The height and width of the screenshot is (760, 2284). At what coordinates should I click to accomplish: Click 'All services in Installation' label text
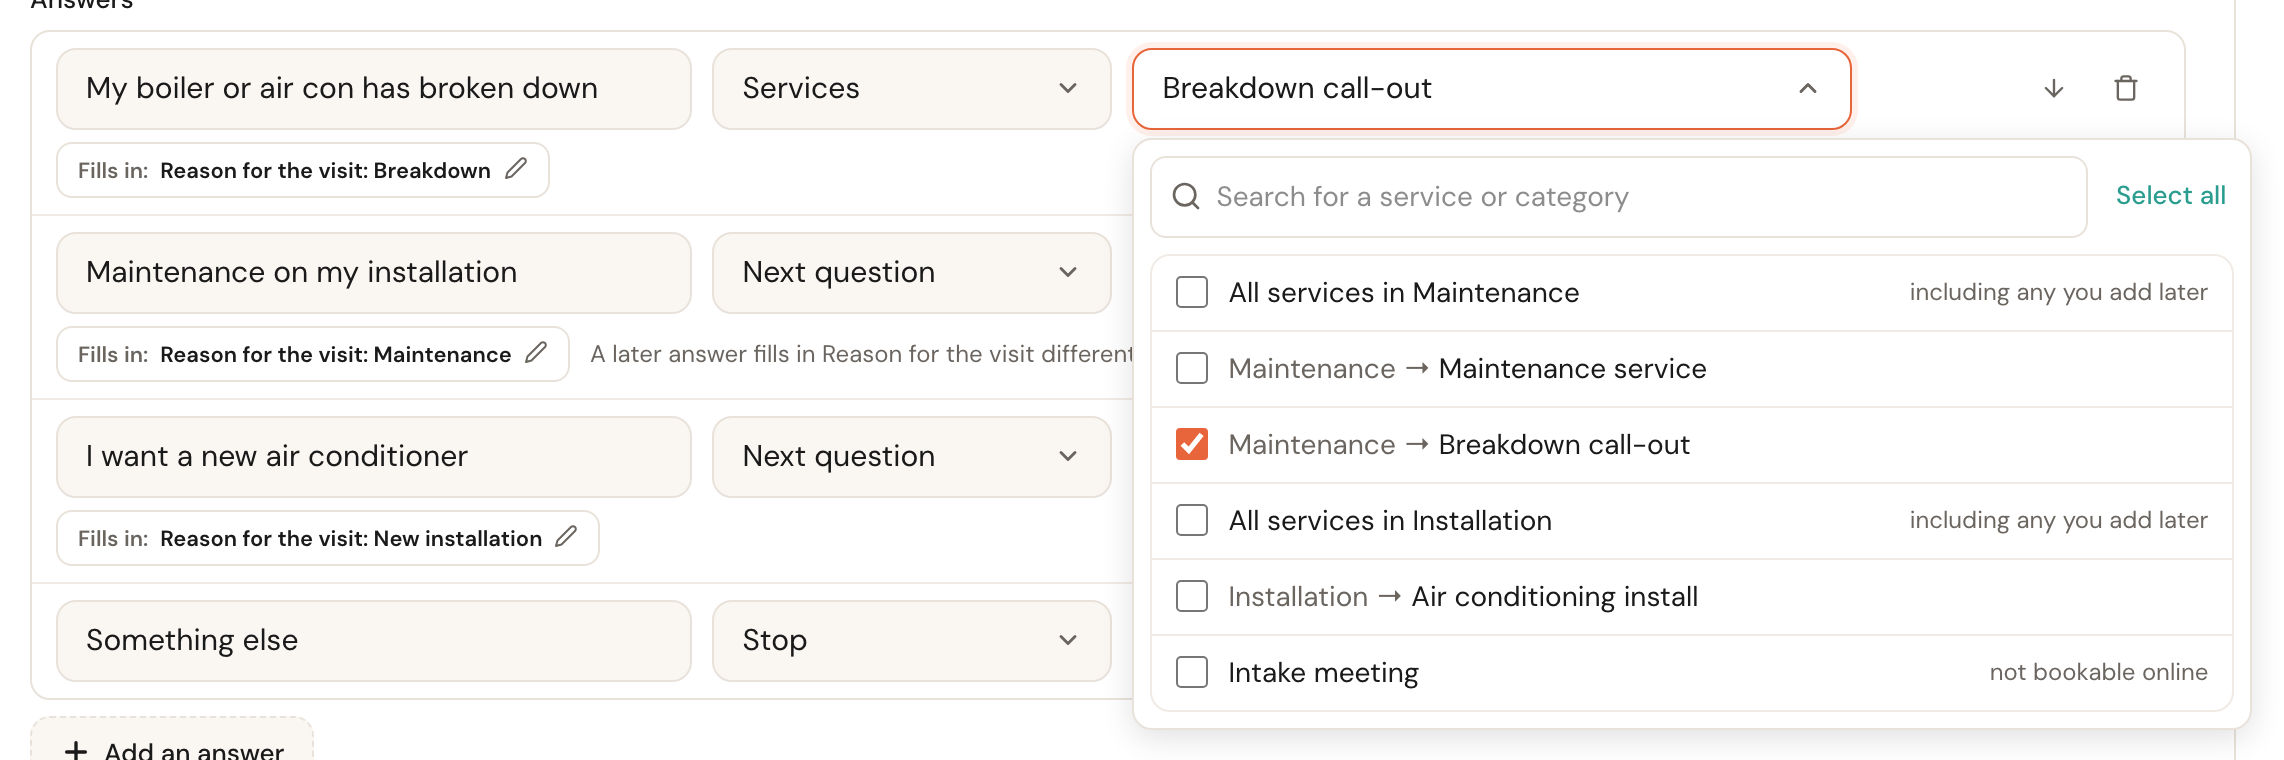point(1390,521)
